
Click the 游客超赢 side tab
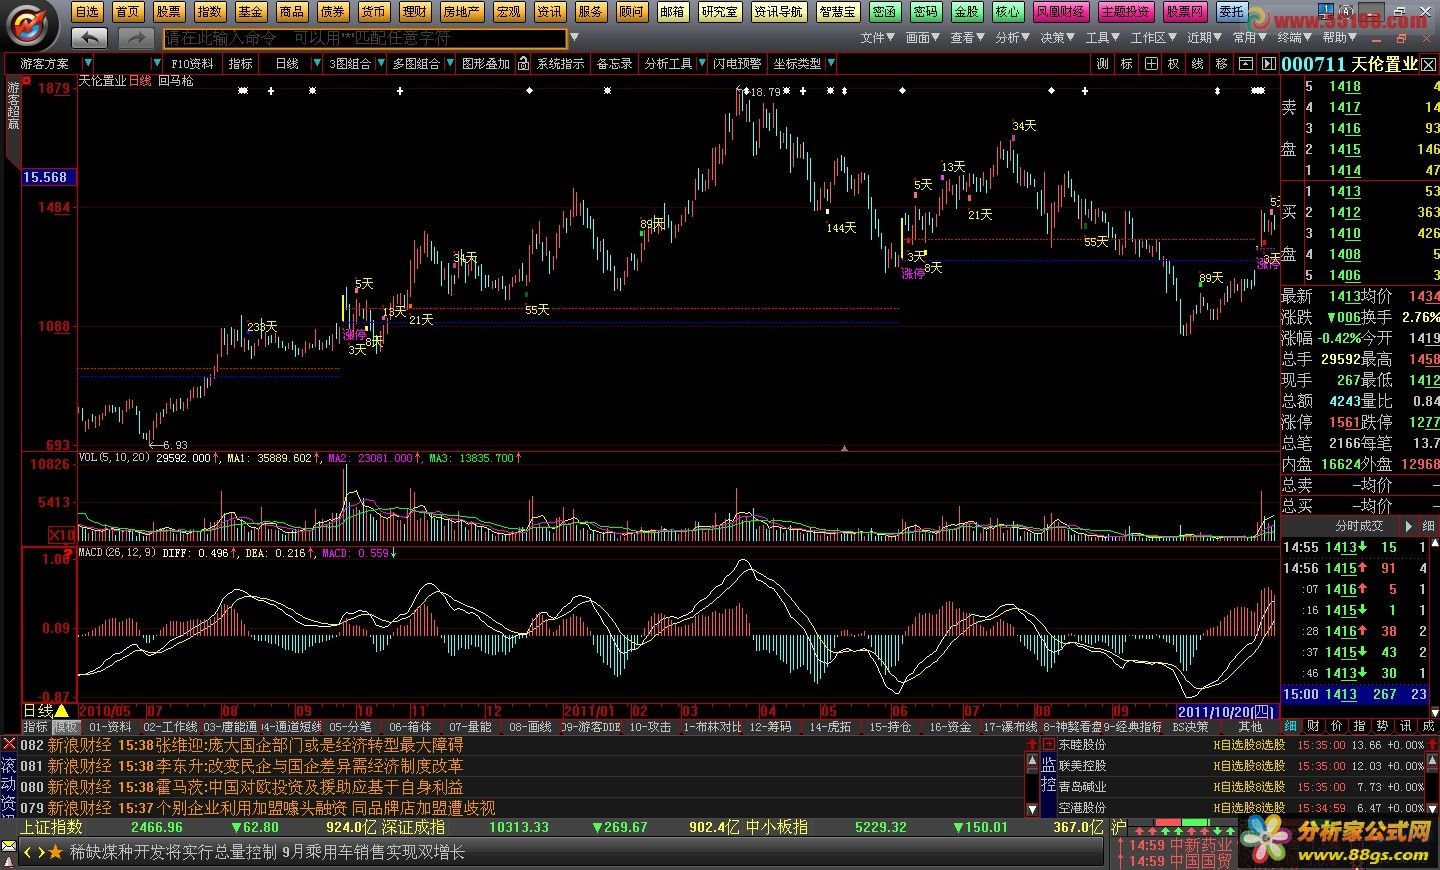[13, 105]
